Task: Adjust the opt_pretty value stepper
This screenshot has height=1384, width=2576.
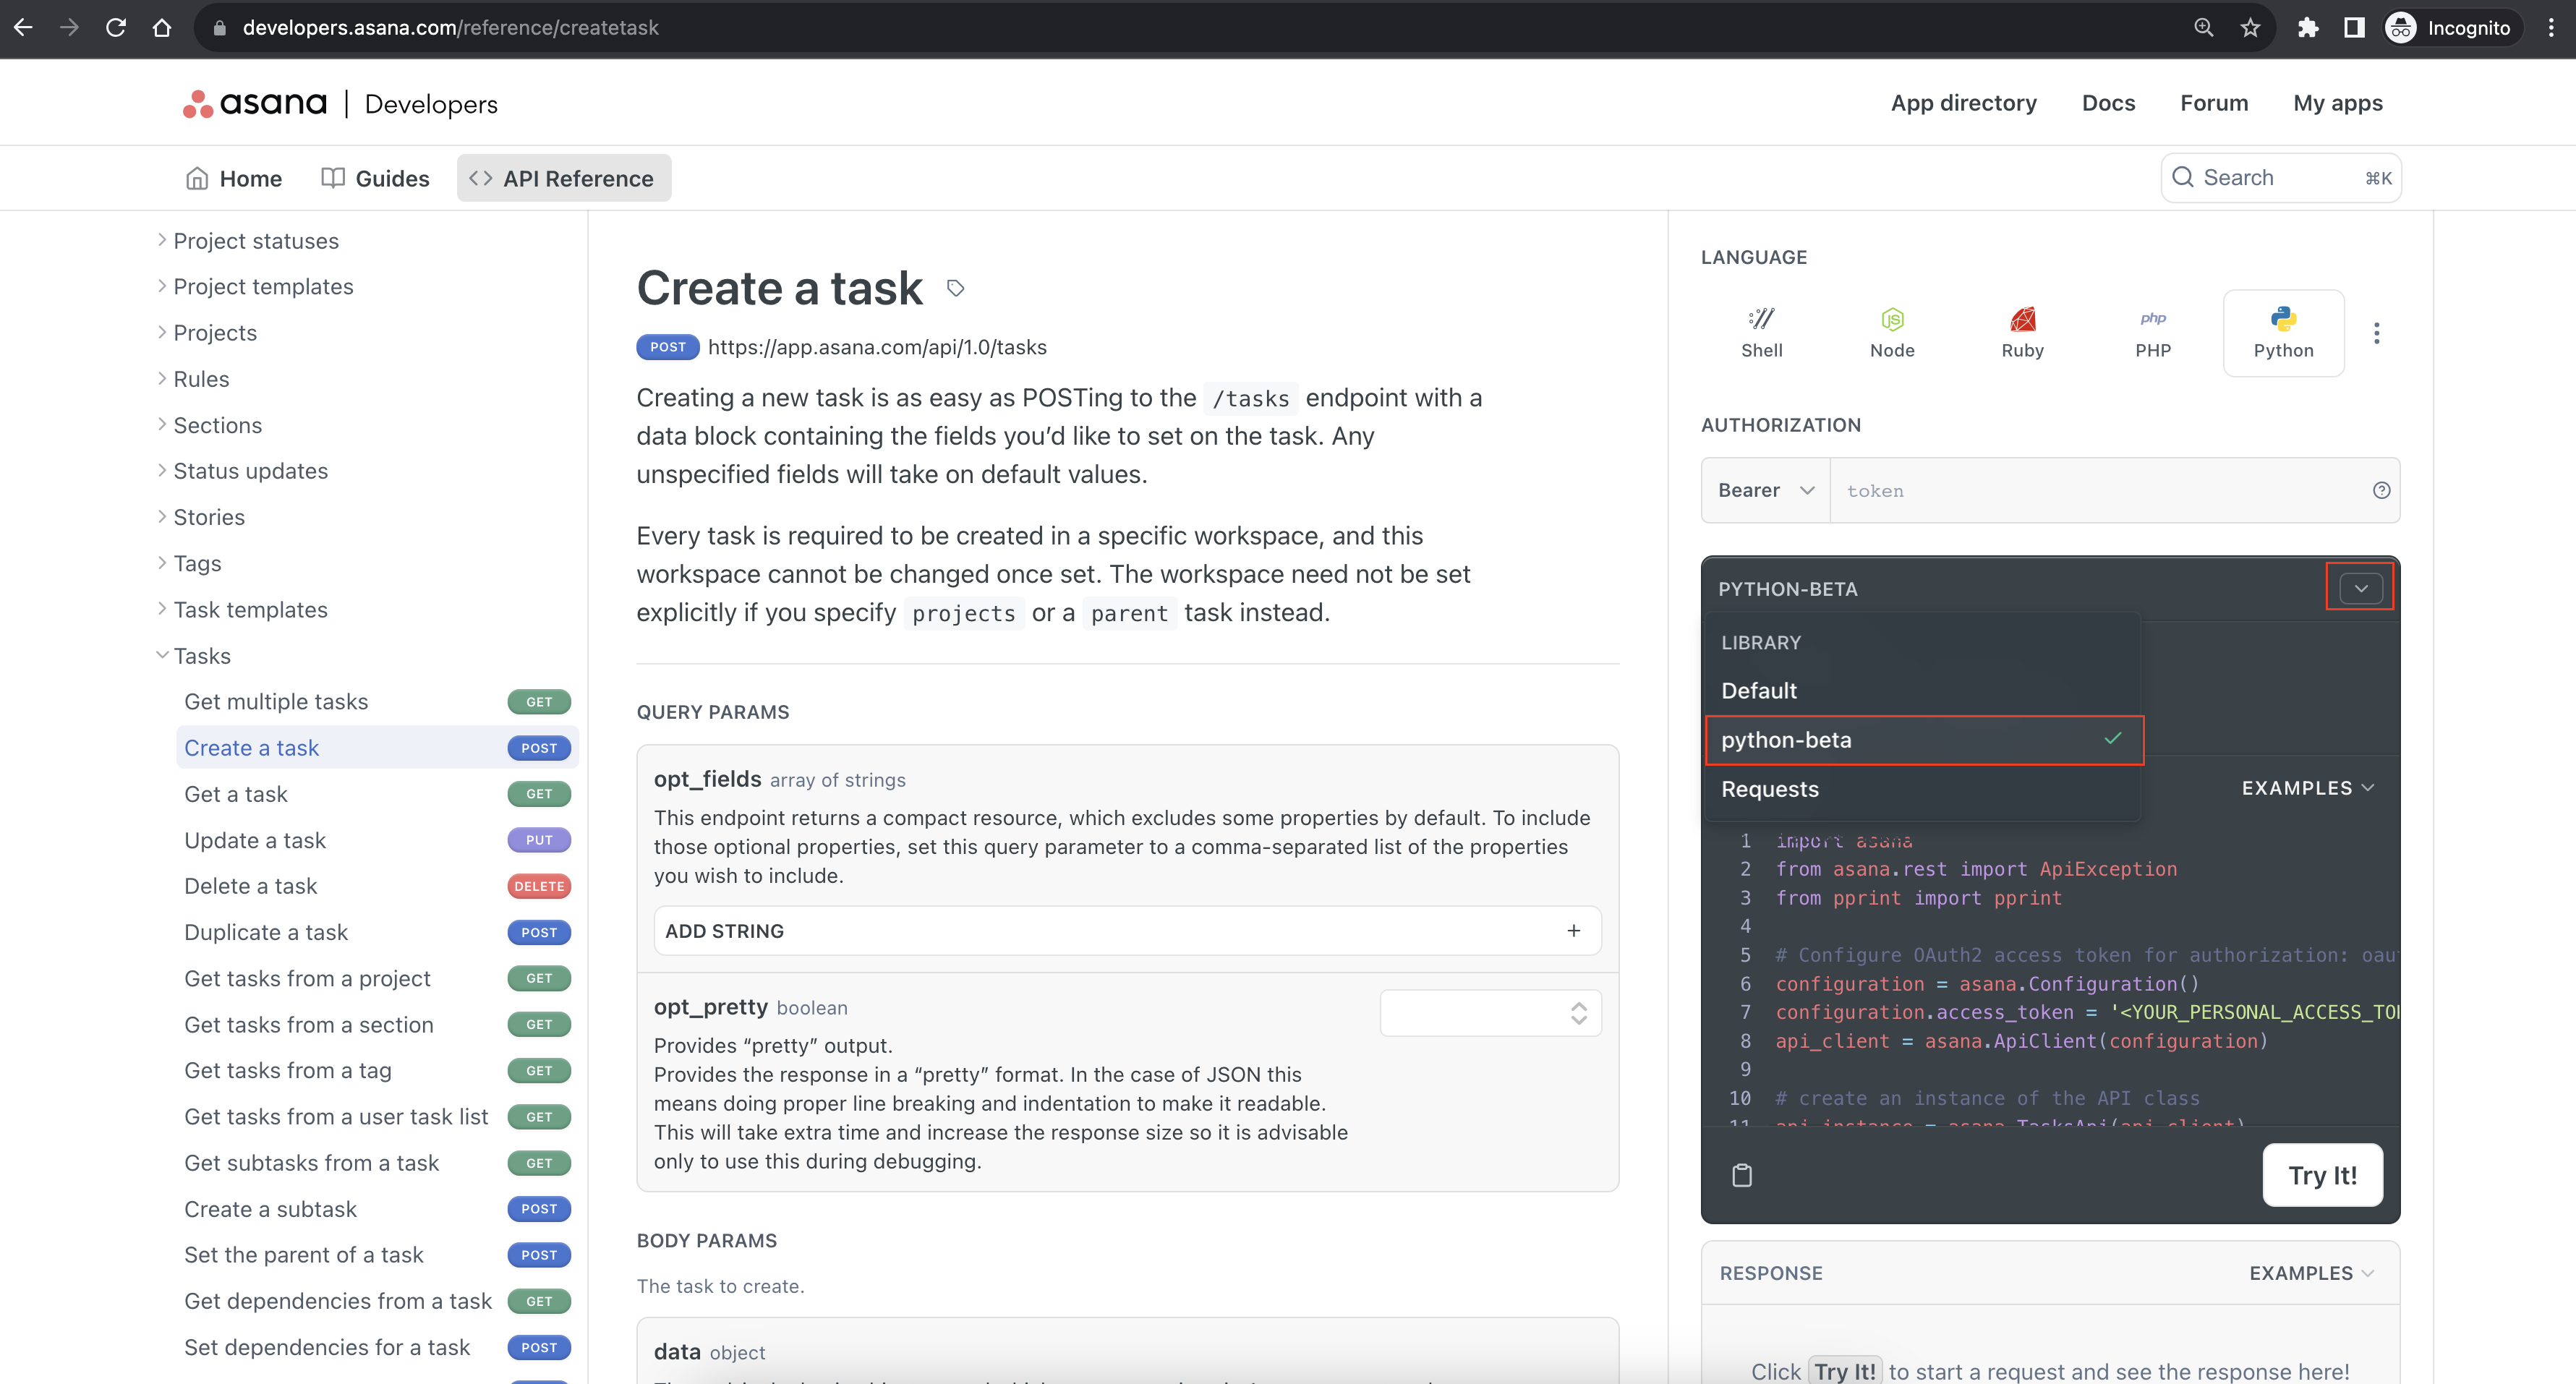Action: pos(1577,1012)
